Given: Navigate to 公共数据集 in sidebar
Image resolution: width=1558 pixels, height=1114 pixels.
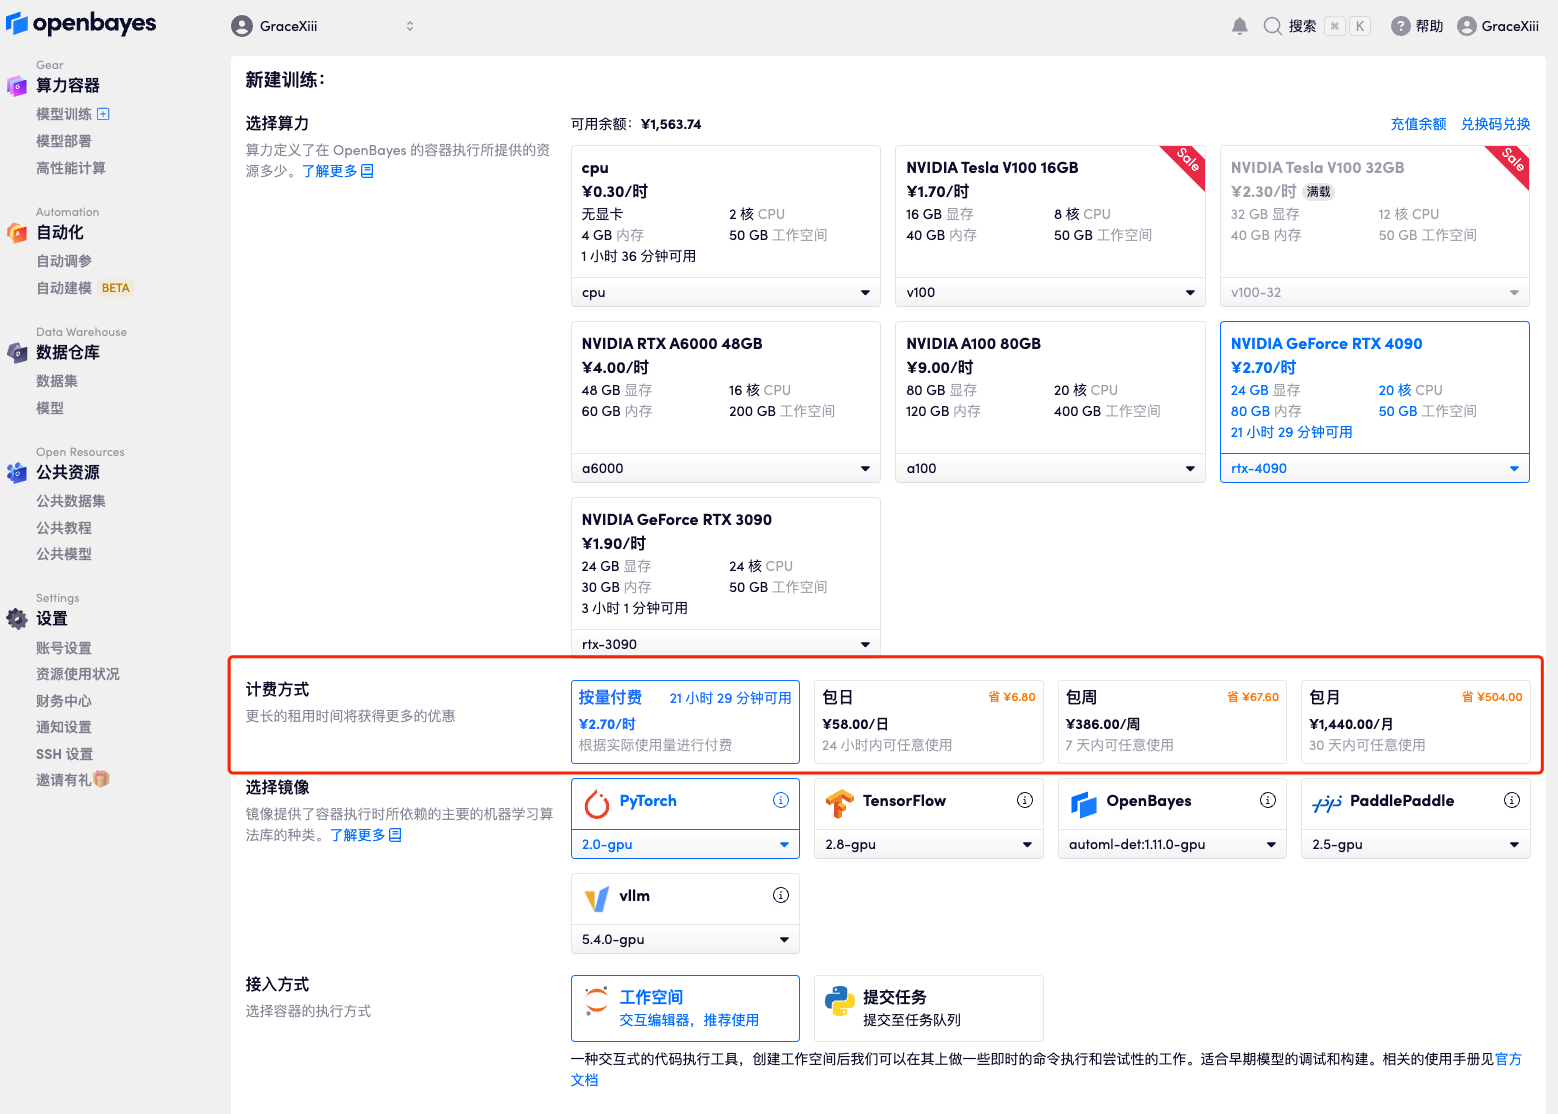Looking at the screenshot, I should [x=70, y=501].
